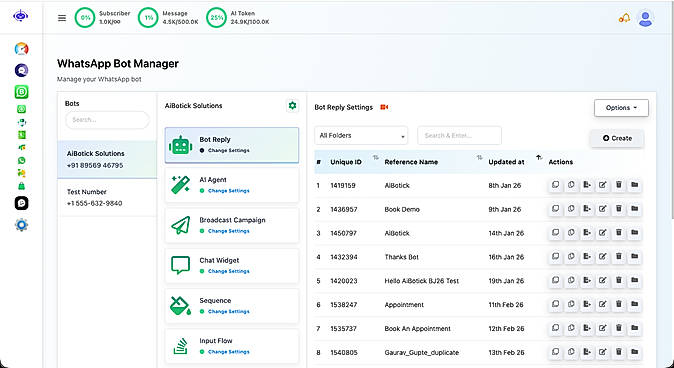The height and width of the screenshot is (368, 674).
Task: Click the unique ID 1538247
Action: 343,305
